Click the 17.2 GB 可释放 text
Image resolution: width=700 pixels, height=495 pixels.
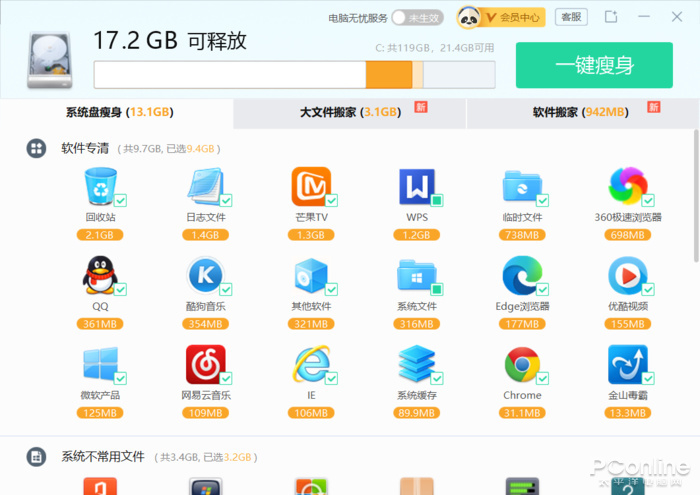coord(170,40)
